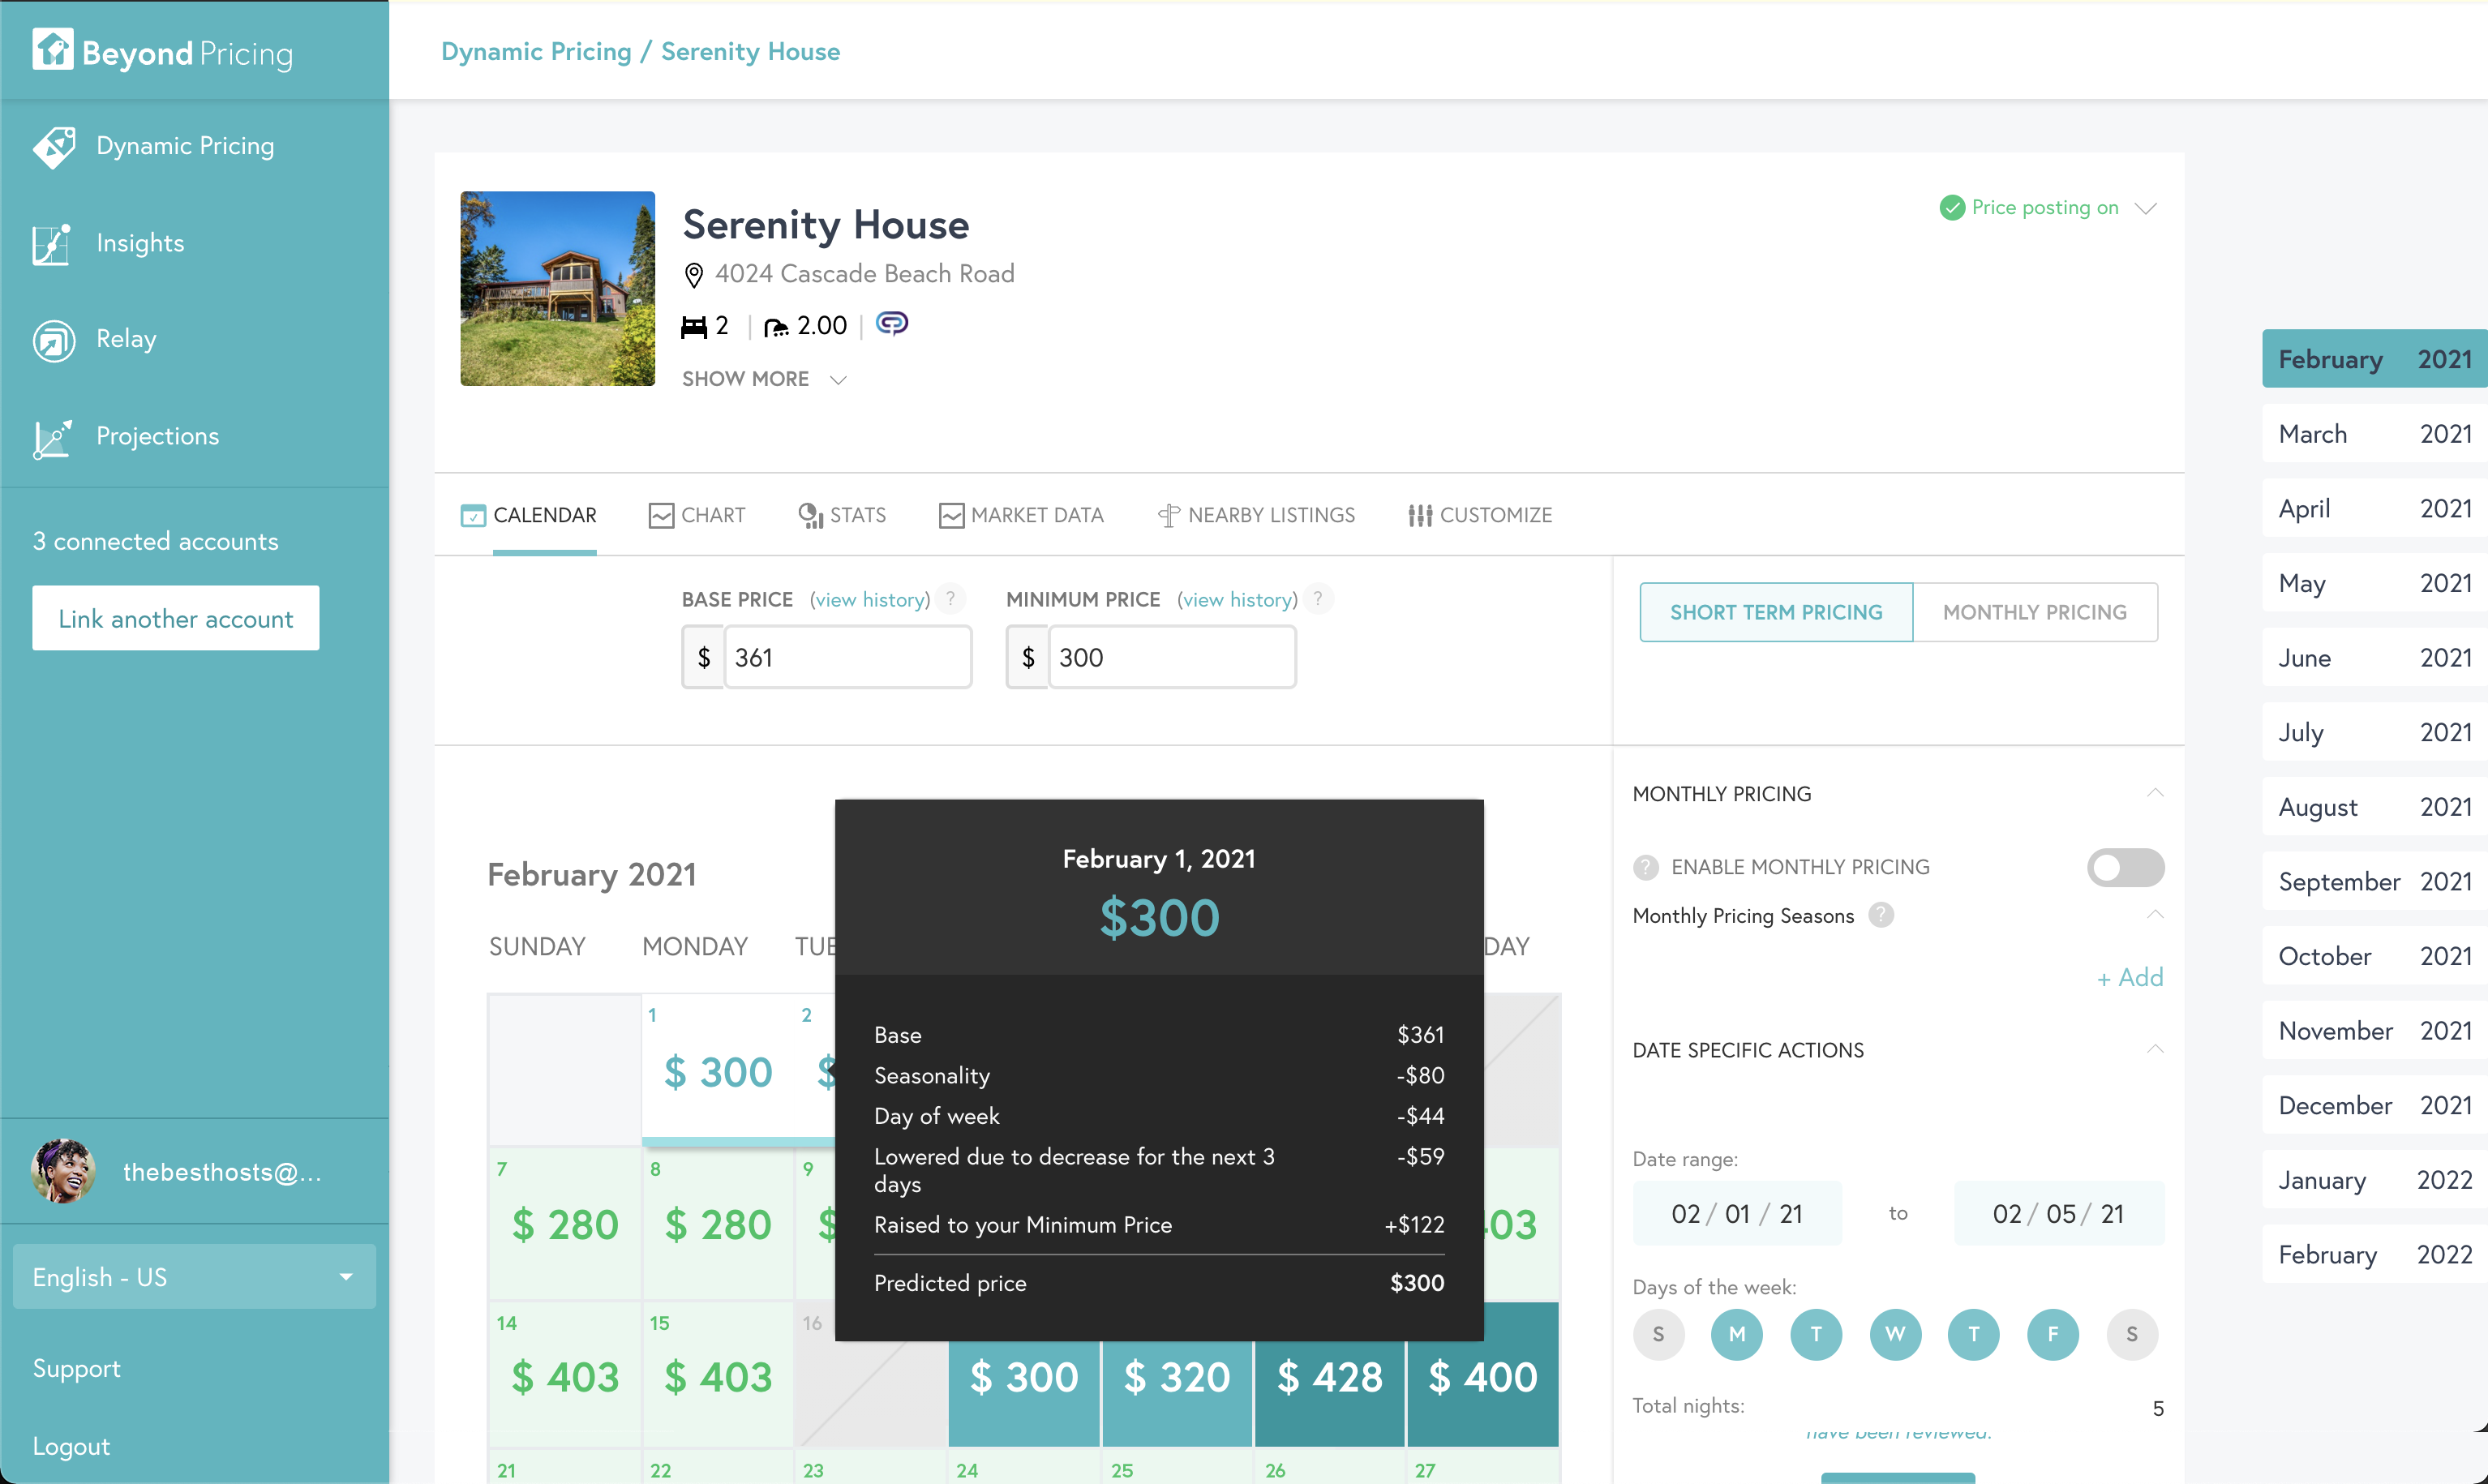
Task: Select Short Term Pricing mode
Action: pos(1776,612)
